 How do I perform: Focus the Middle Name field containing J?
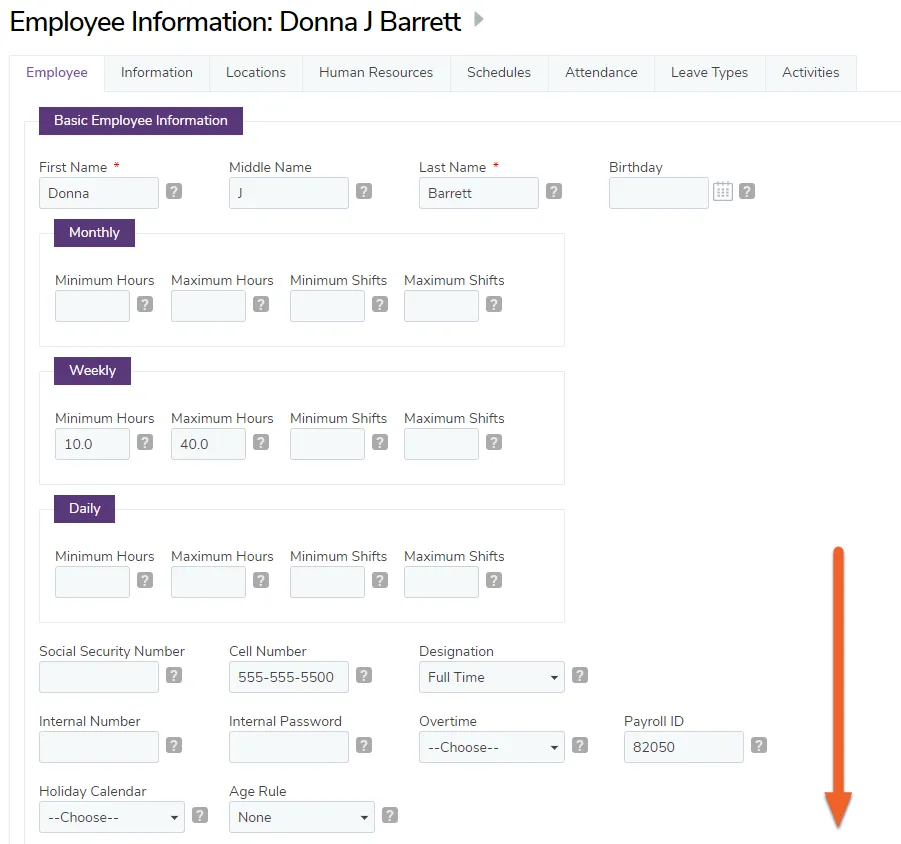289,193
